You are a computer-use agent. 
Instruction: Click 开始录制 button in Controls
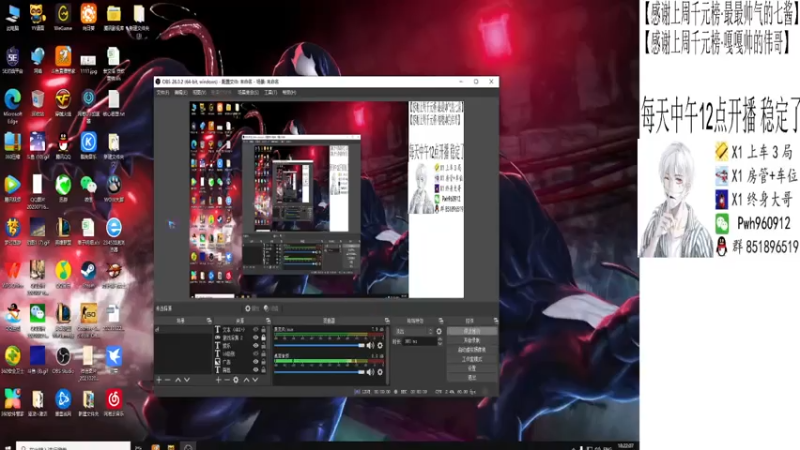coord(472,340)
